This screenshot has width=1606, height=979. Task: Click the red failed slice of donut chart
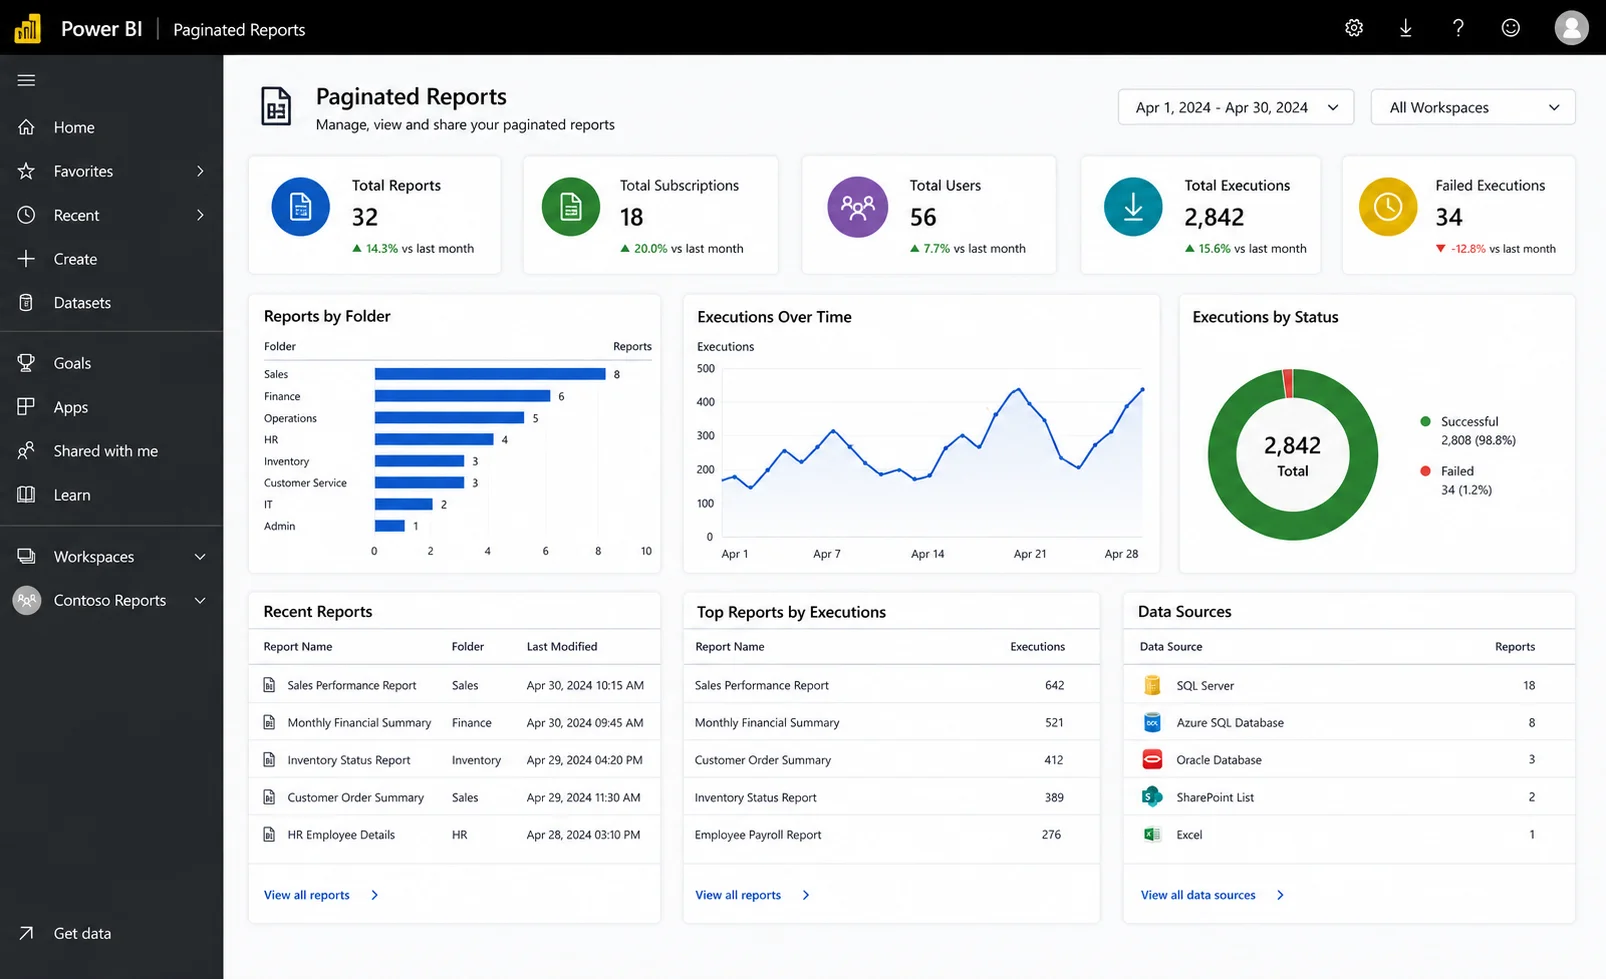tap(1288, 383)
